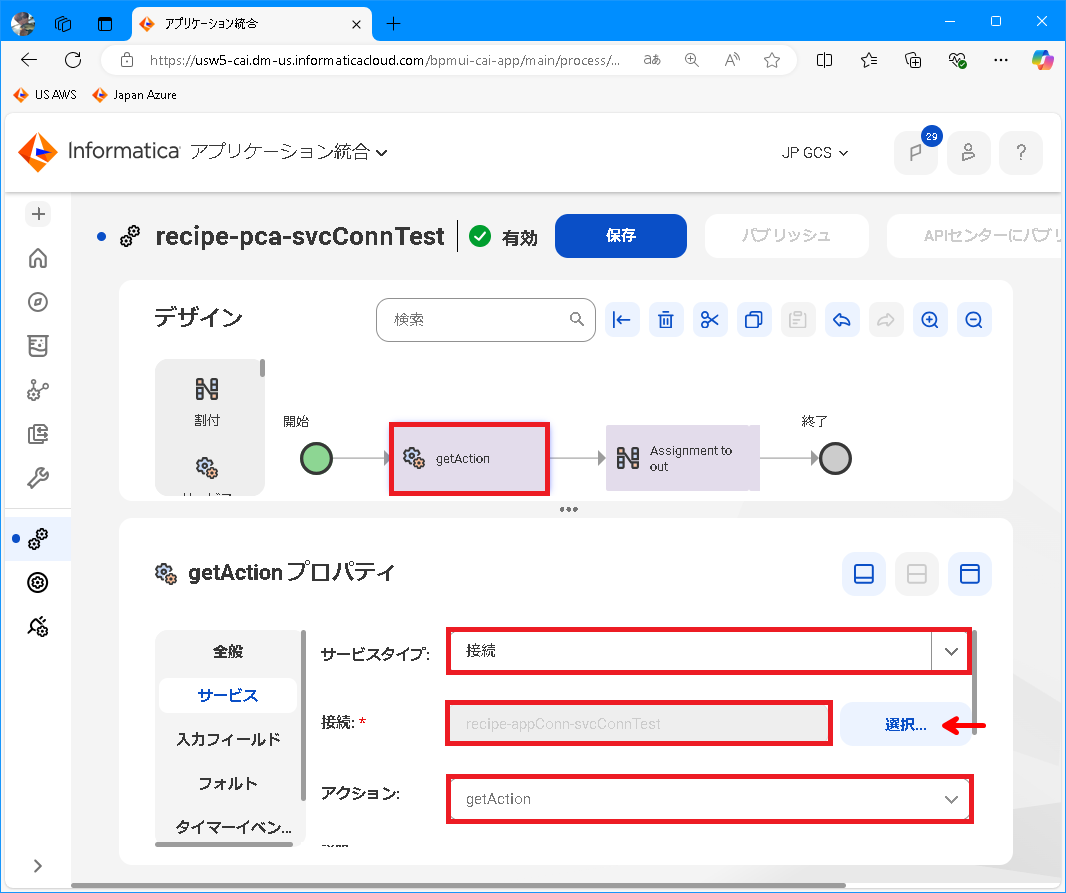Open the サービスタイプ dropdown

(x=709, y=651)
